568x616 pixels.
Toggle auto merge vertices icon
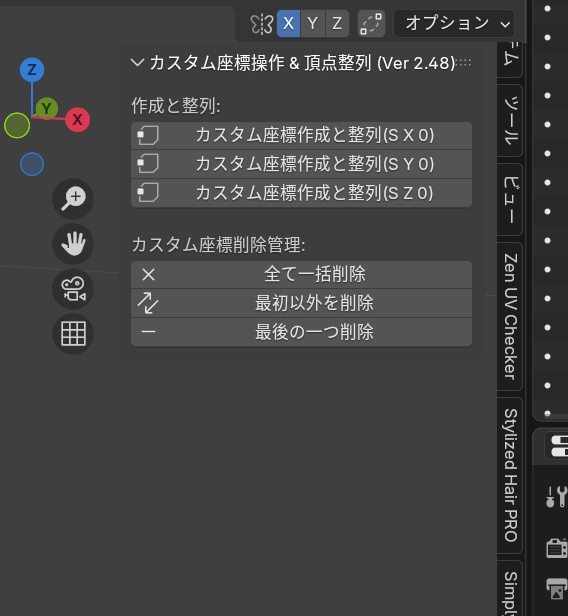pyautogui.click(x=371, y=24)
